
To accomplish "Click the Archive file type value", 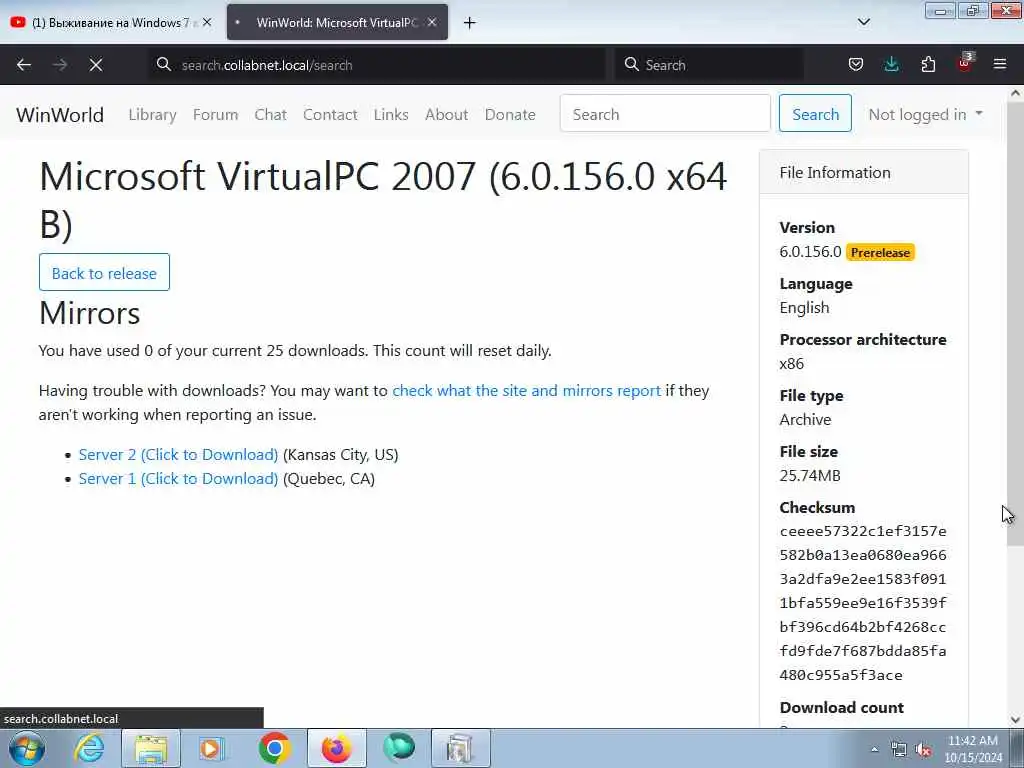I will point(805,419).
